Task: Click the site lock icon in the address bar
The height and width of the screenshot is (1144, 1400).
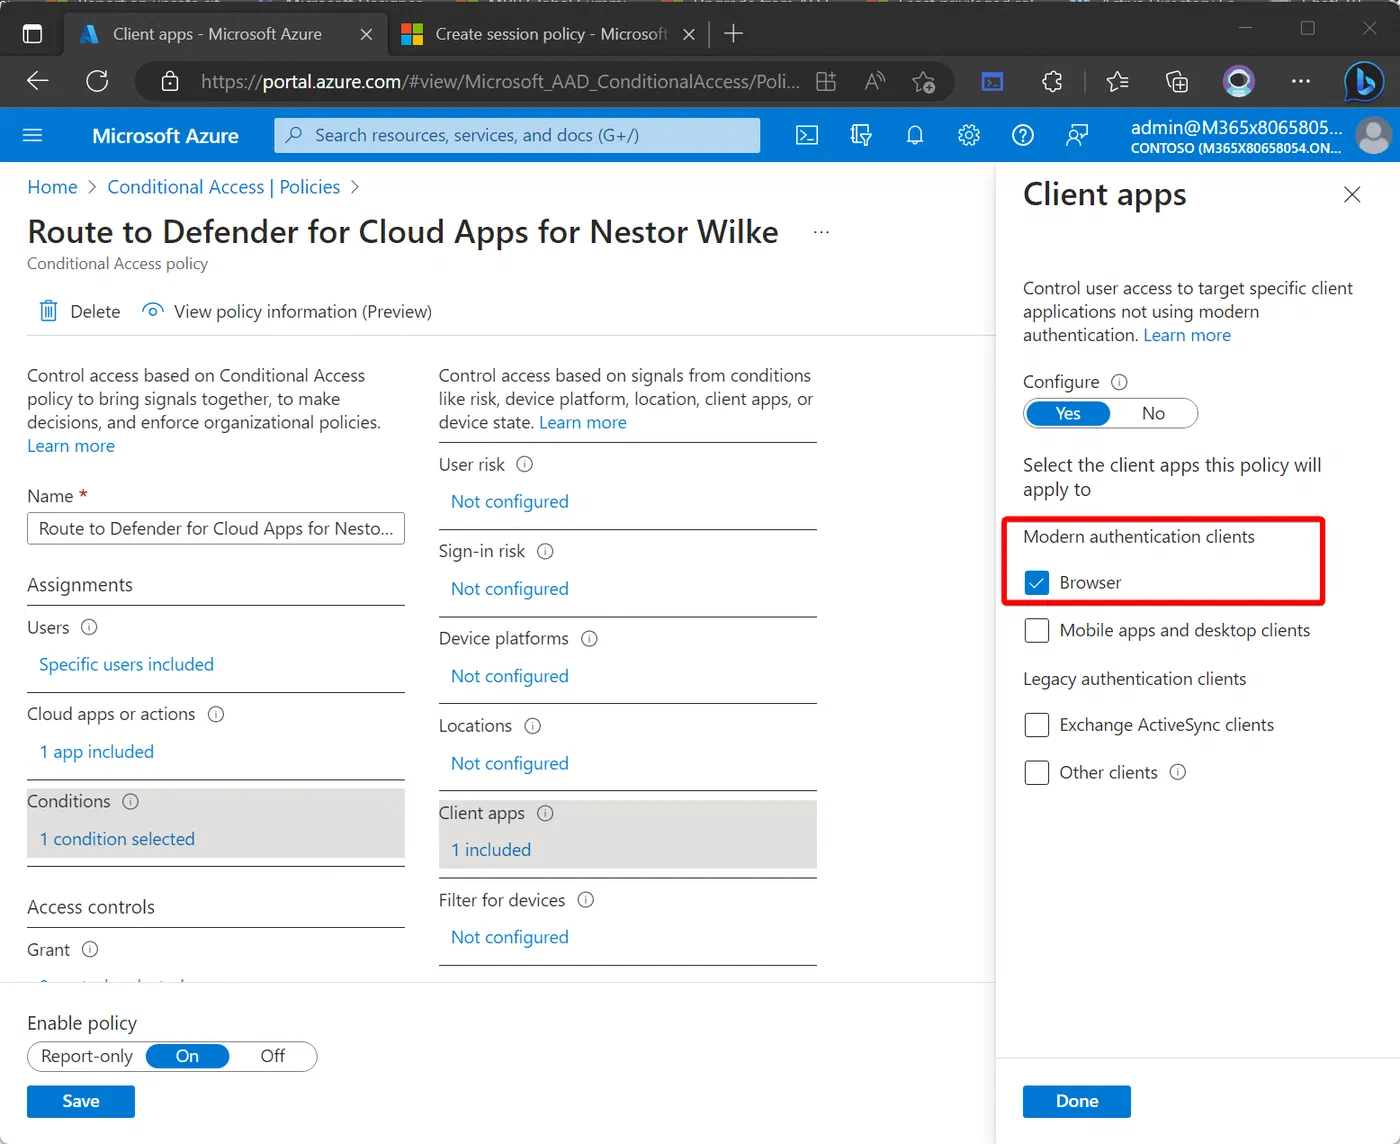Action: tap(170, 81)
